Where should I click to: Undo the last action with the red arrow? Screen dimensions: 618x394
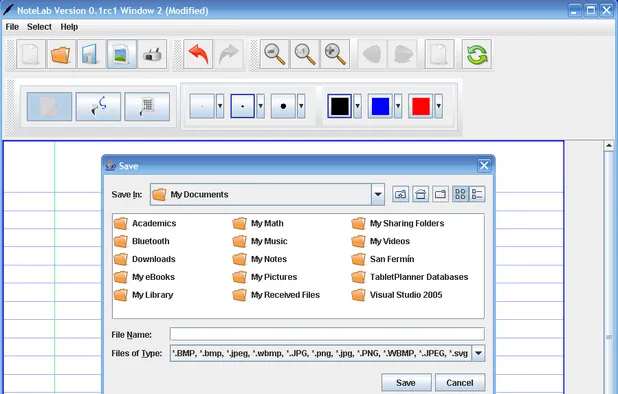point(198,54)
